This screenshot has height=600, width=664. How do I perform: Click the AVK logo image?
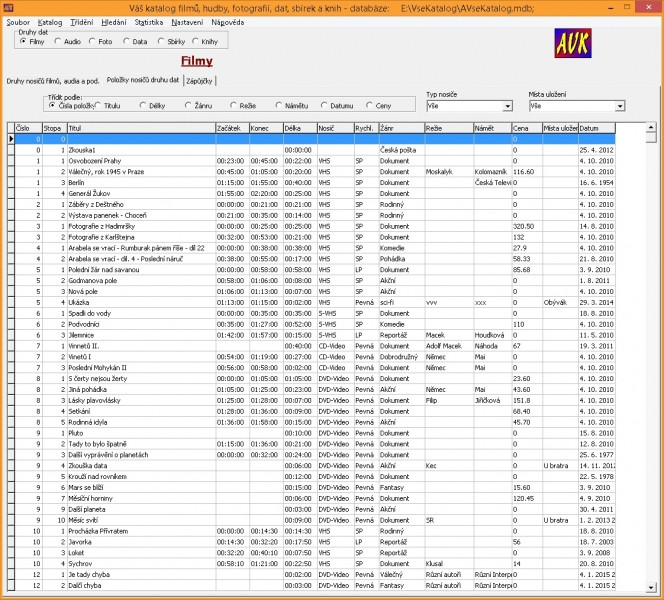(x=573, y=43)
